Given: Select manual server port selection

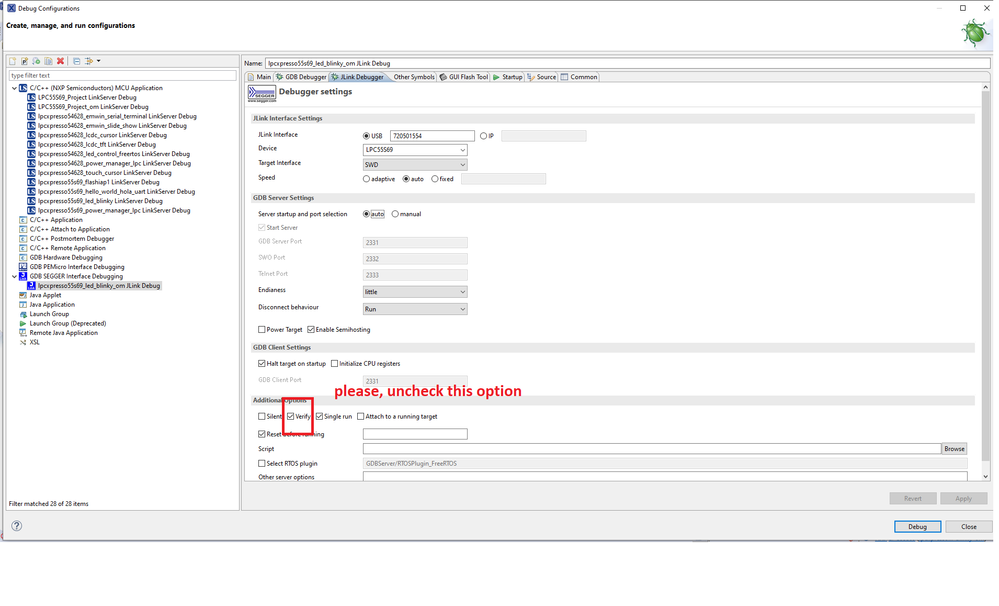Looking at the screenshot, I should click(x=395, y=214).
